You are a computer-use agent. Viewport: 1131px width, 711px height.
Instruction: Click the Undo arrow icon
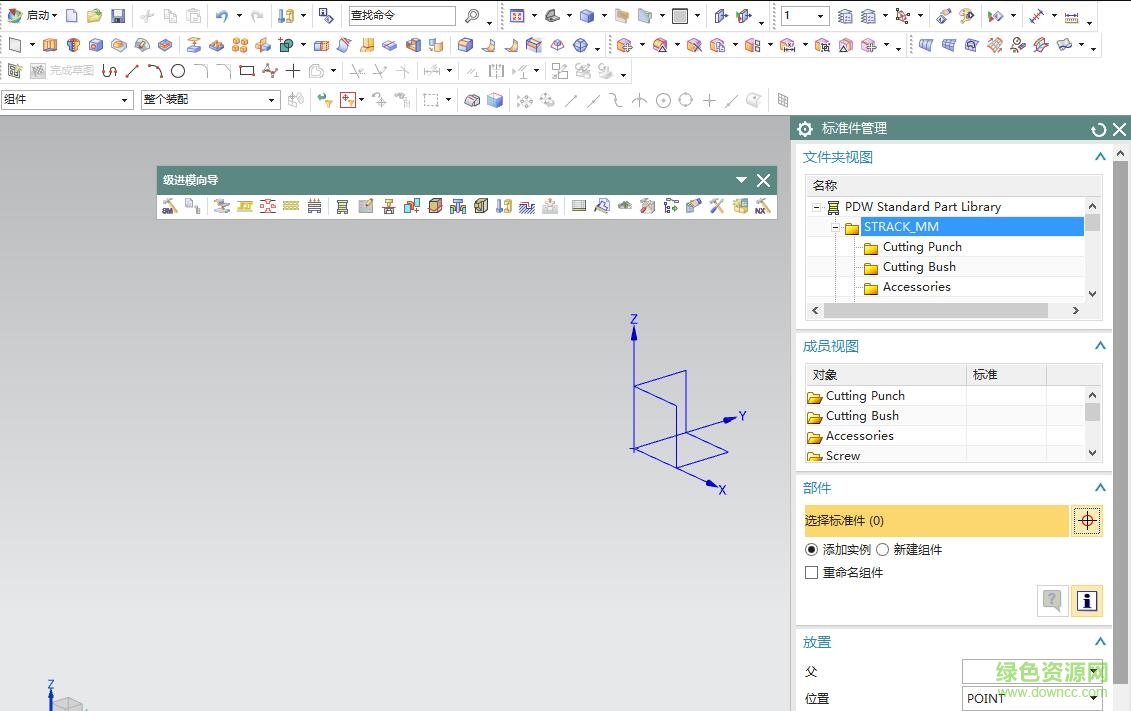222,16
